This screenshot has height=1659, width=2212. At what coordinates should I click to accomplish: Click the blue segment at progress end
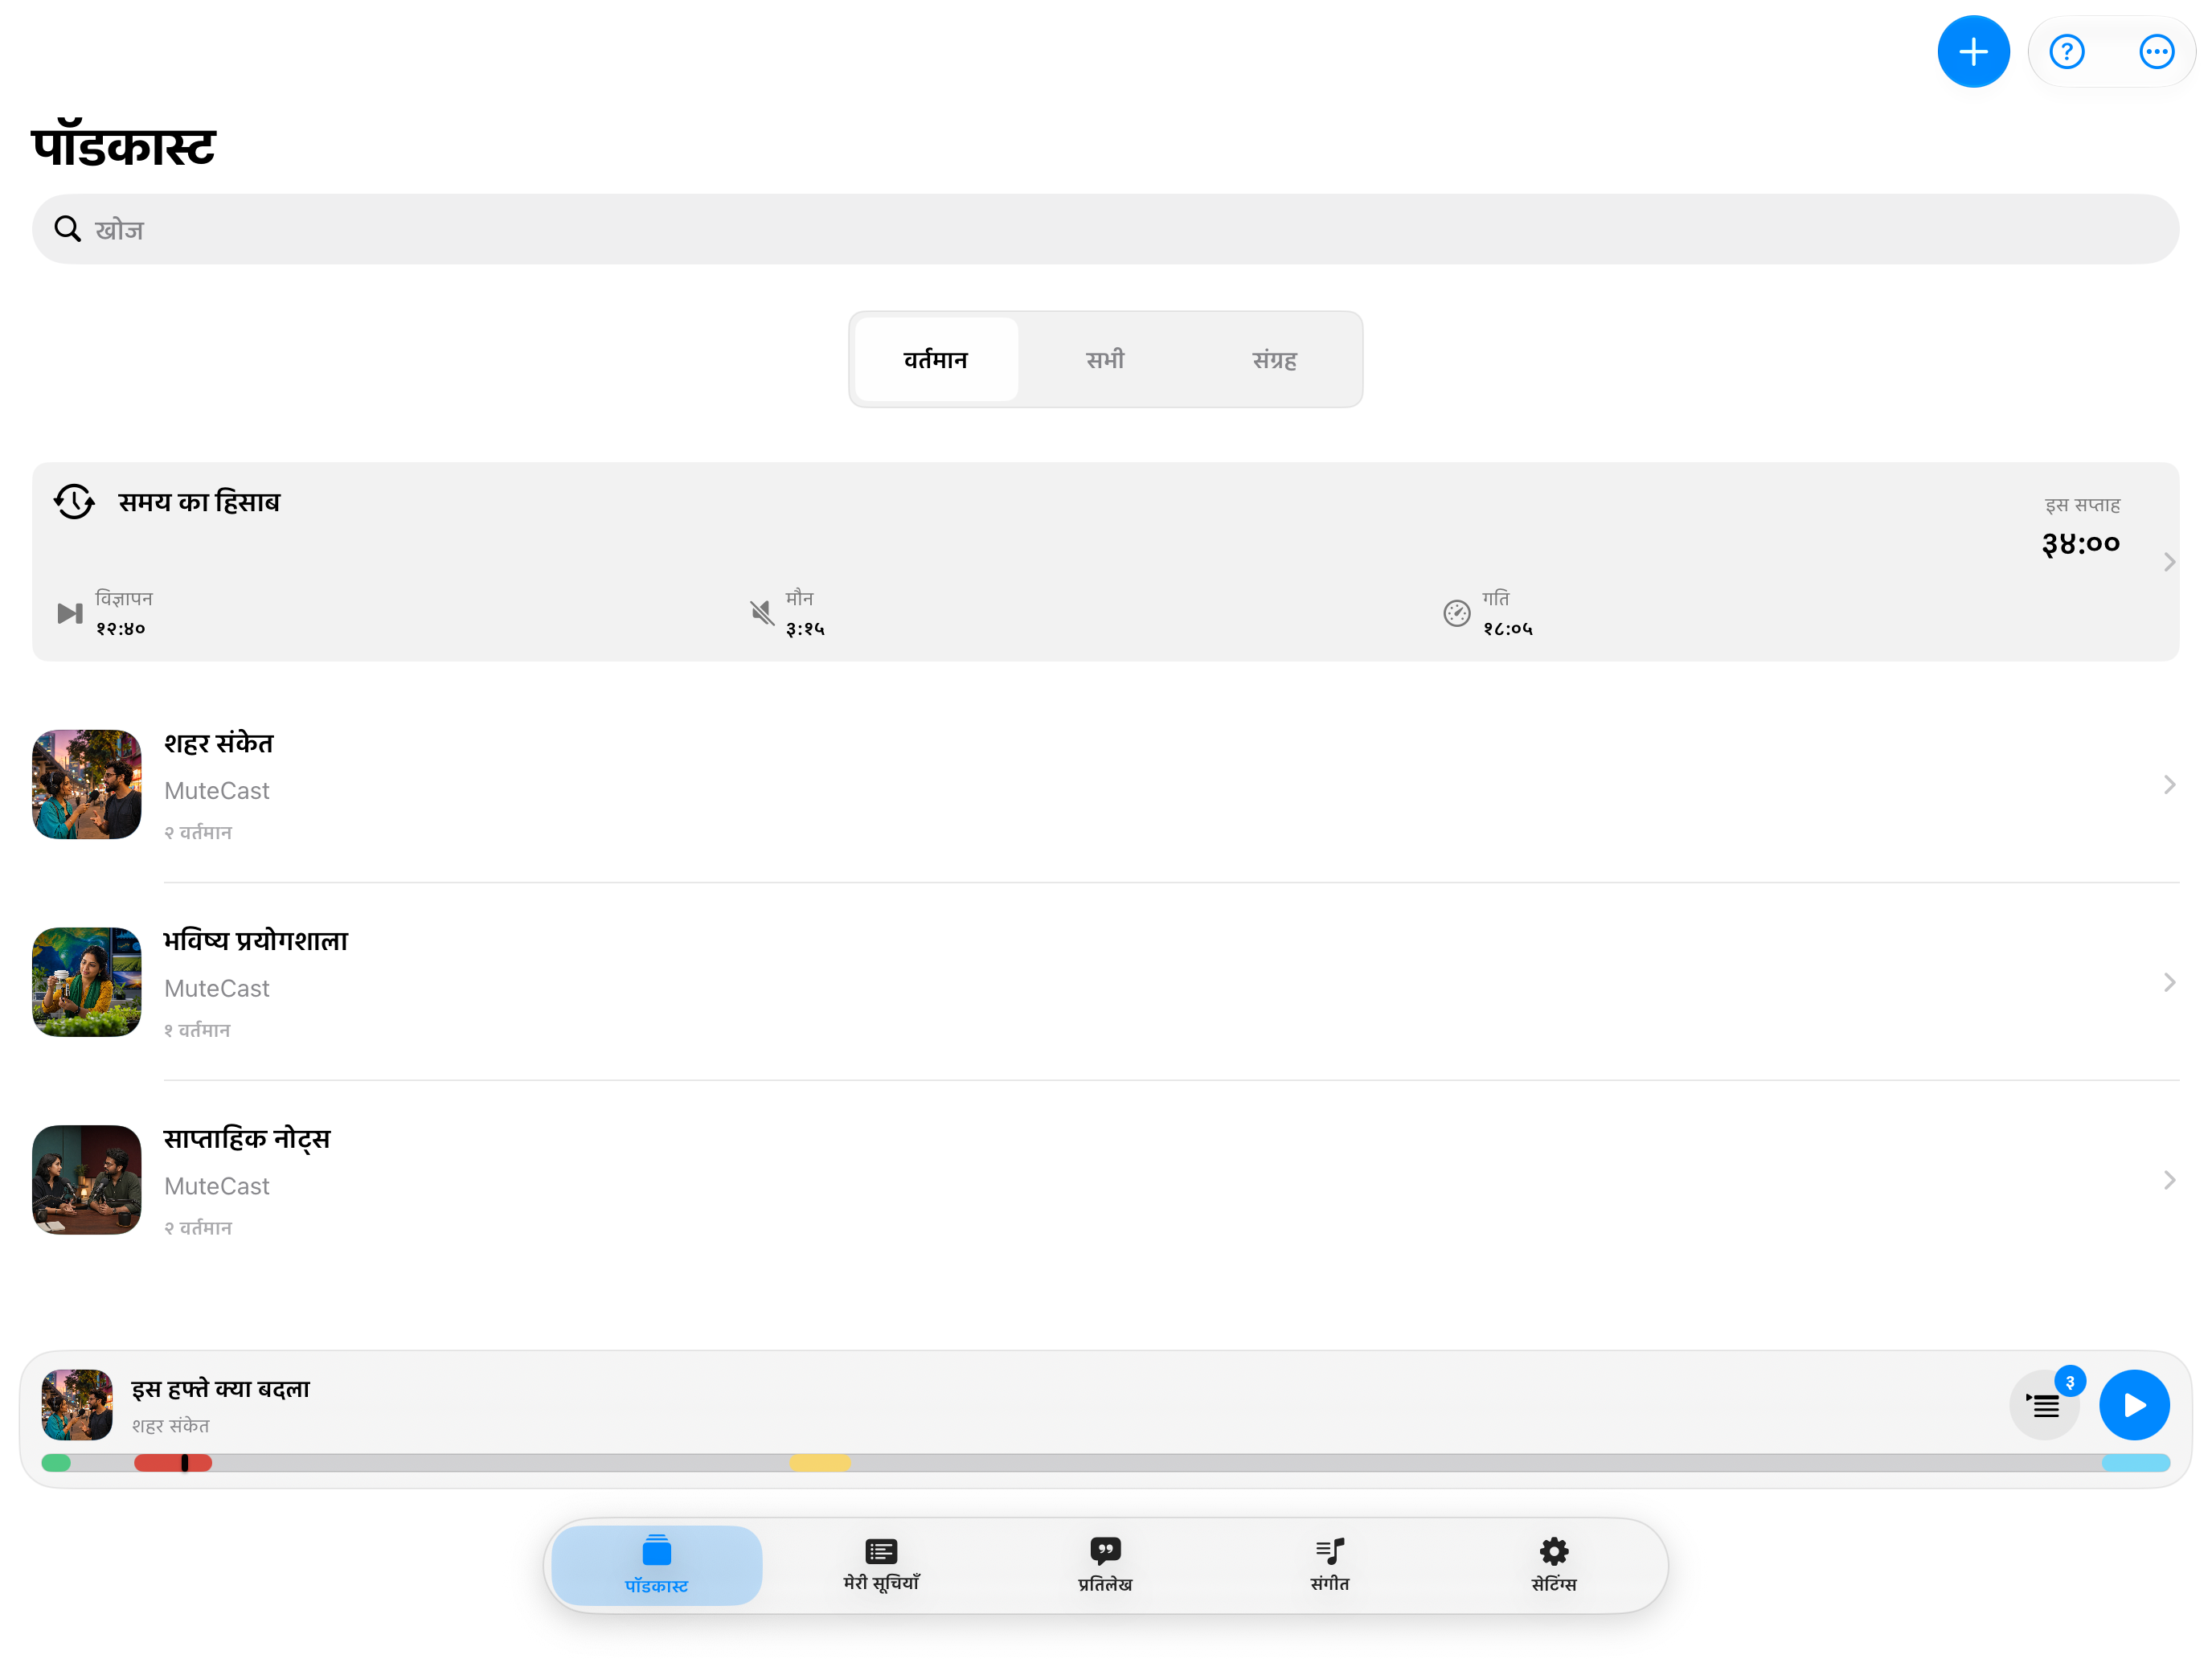click(x=2134, y=1463)
